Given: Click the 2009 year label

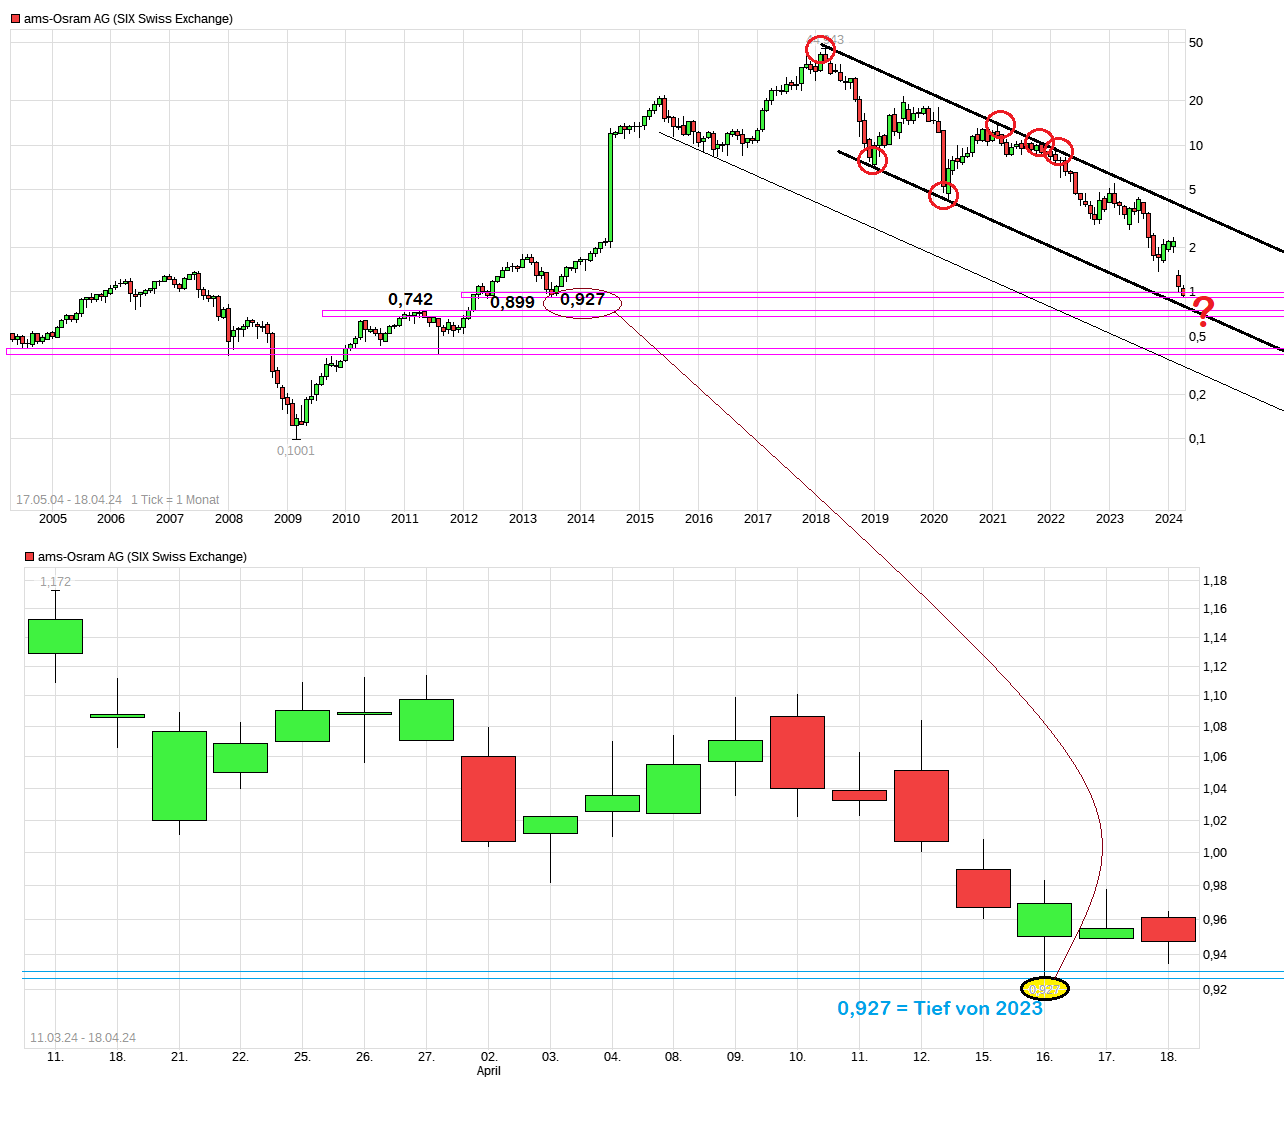Looking at the screenshot, I should 288,519.
